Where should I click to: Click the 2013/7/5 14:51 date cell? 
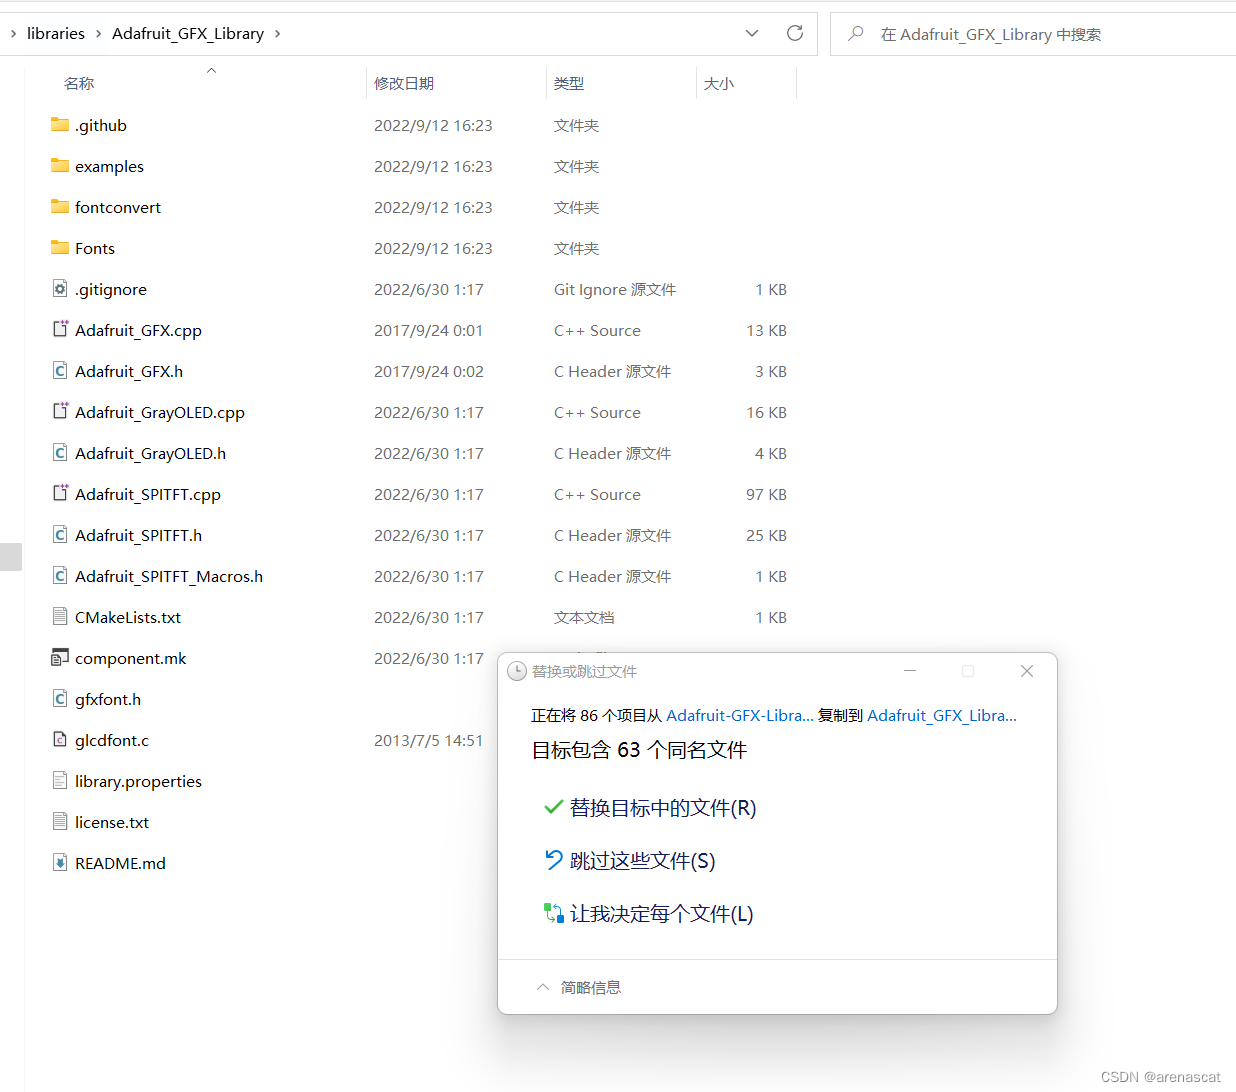pyautogui.click(x=428, y=740)
